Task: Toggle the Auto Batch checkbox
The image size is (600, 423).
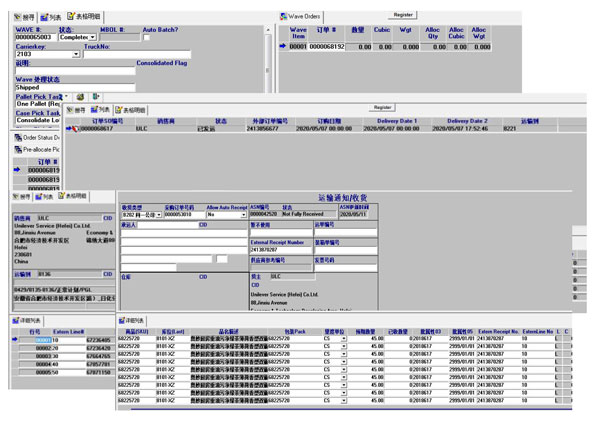Action: (x=147, y=37)
